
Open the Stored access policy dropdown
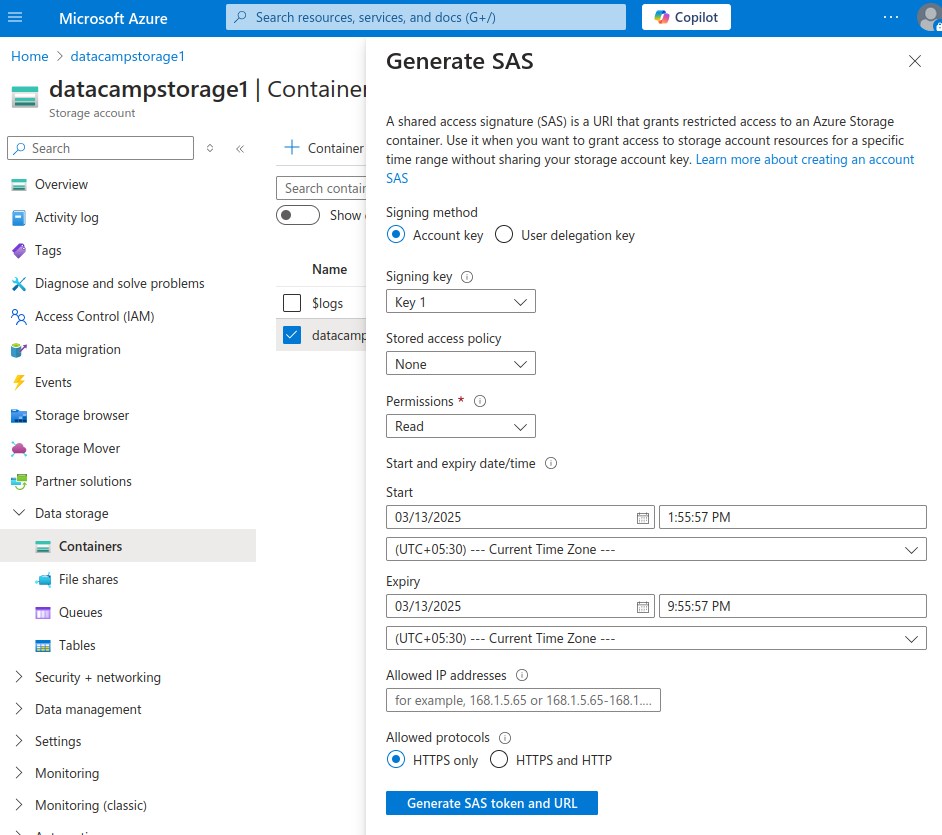coord(461,363)
